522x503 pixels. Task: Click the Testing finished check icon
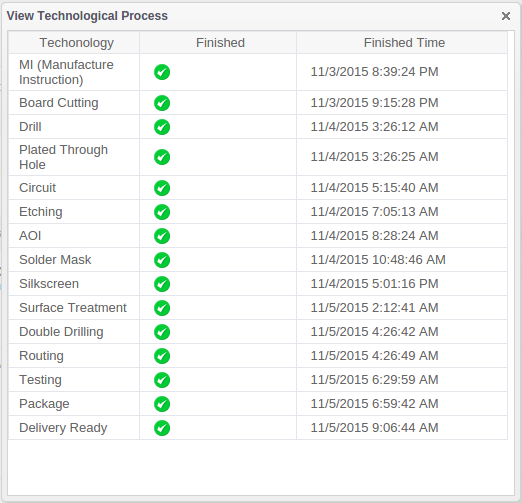162,380
